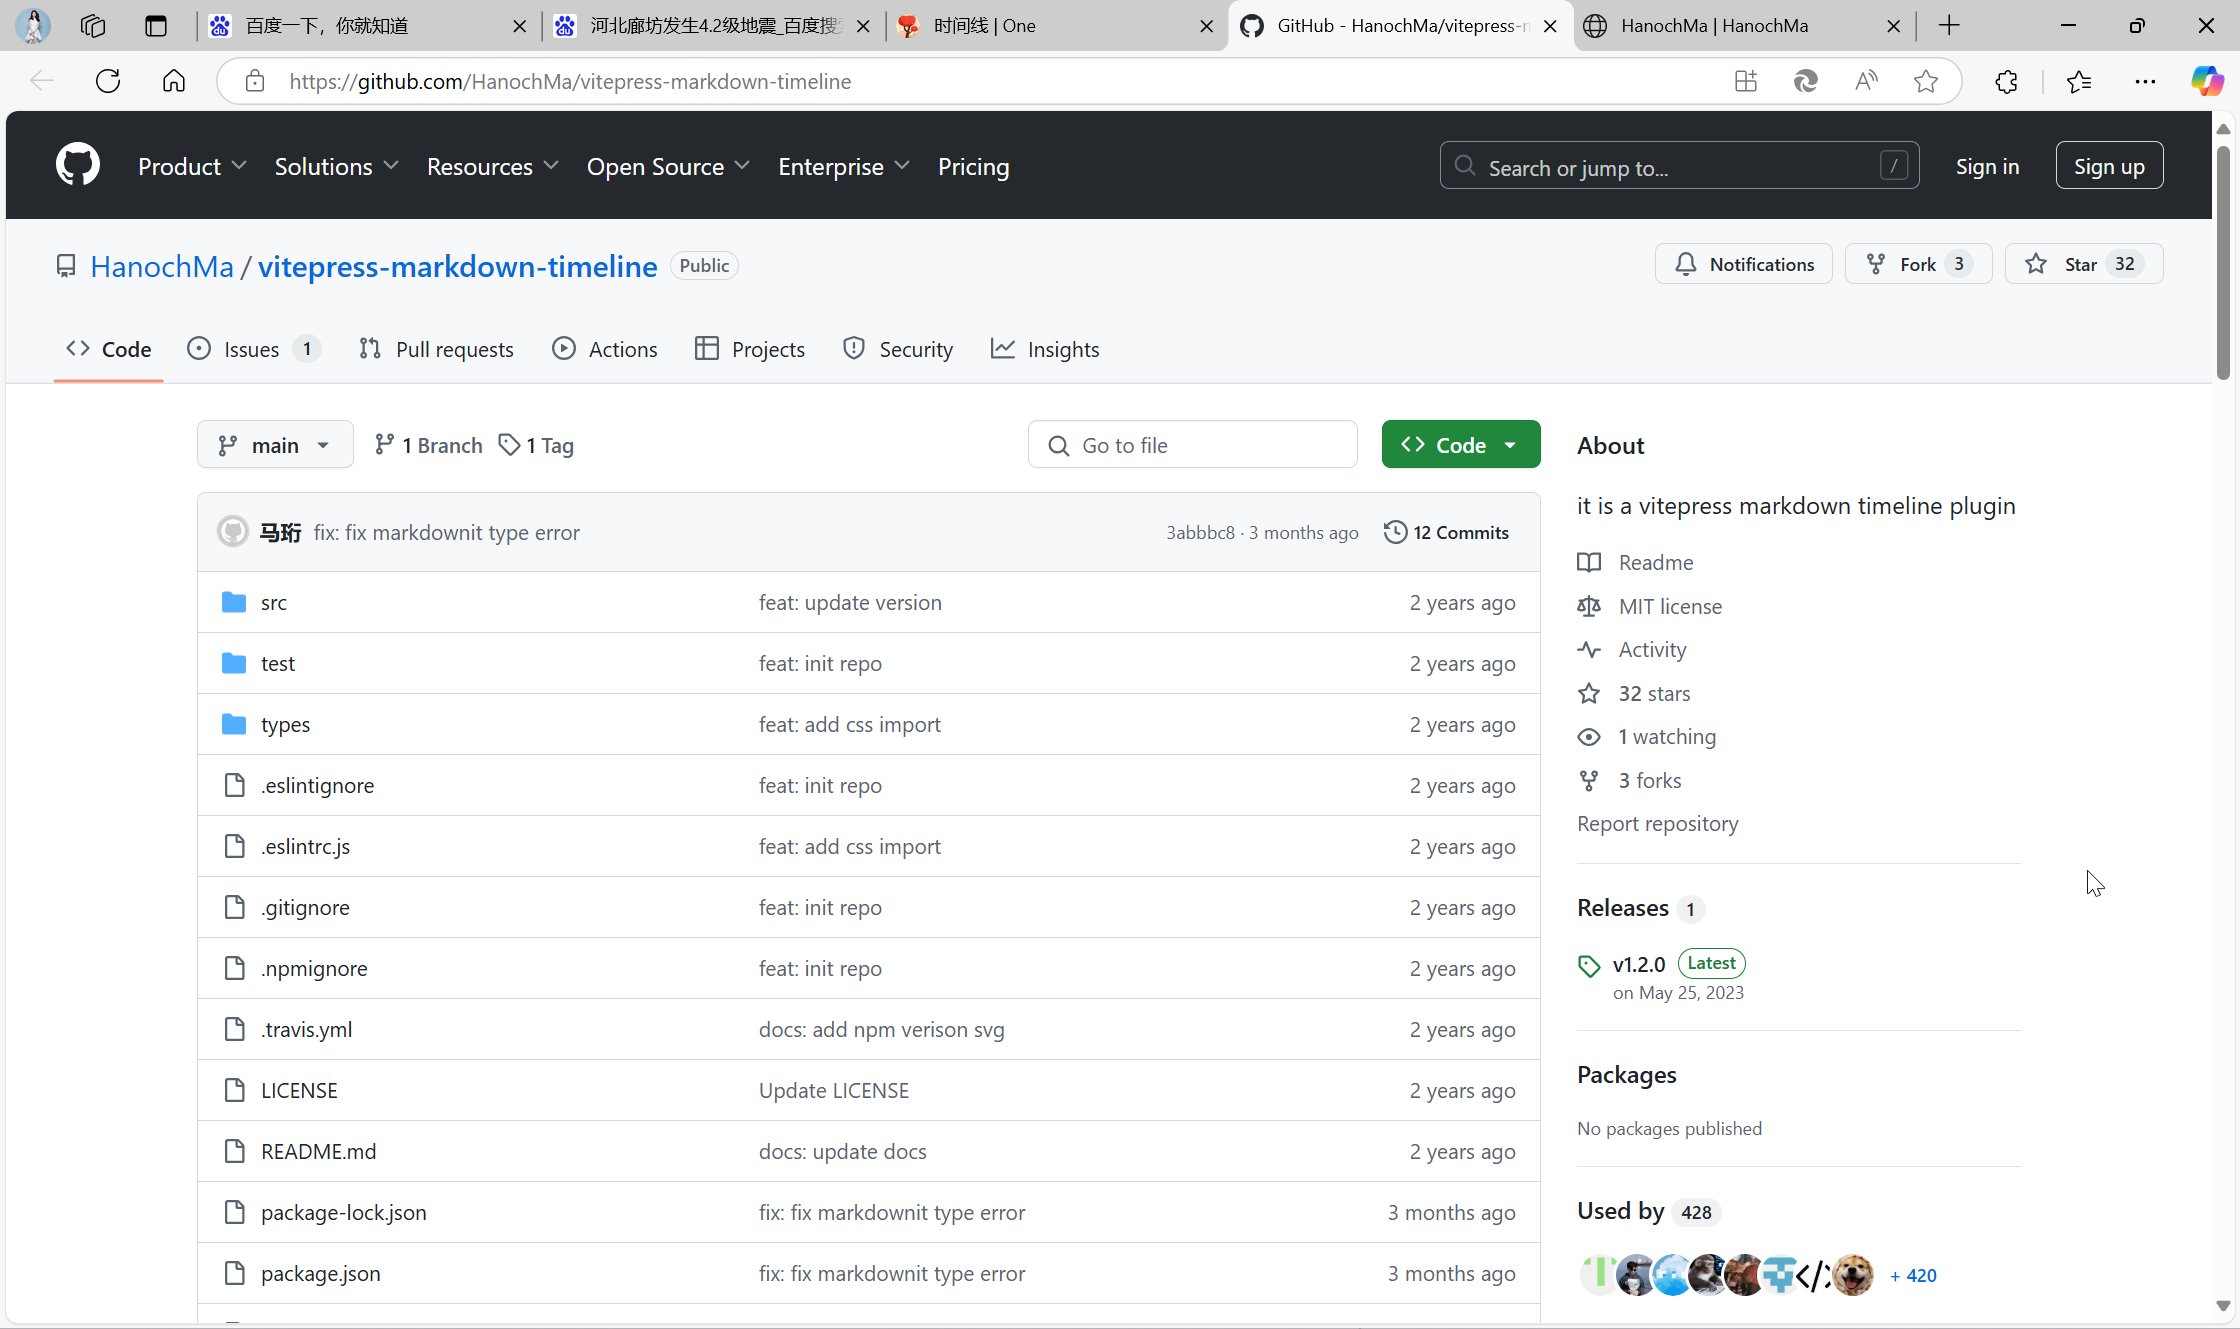2240x1329 pixels.
Task: Click the site info lock icon
Action: pyautogui.click(x=255, y=81)
